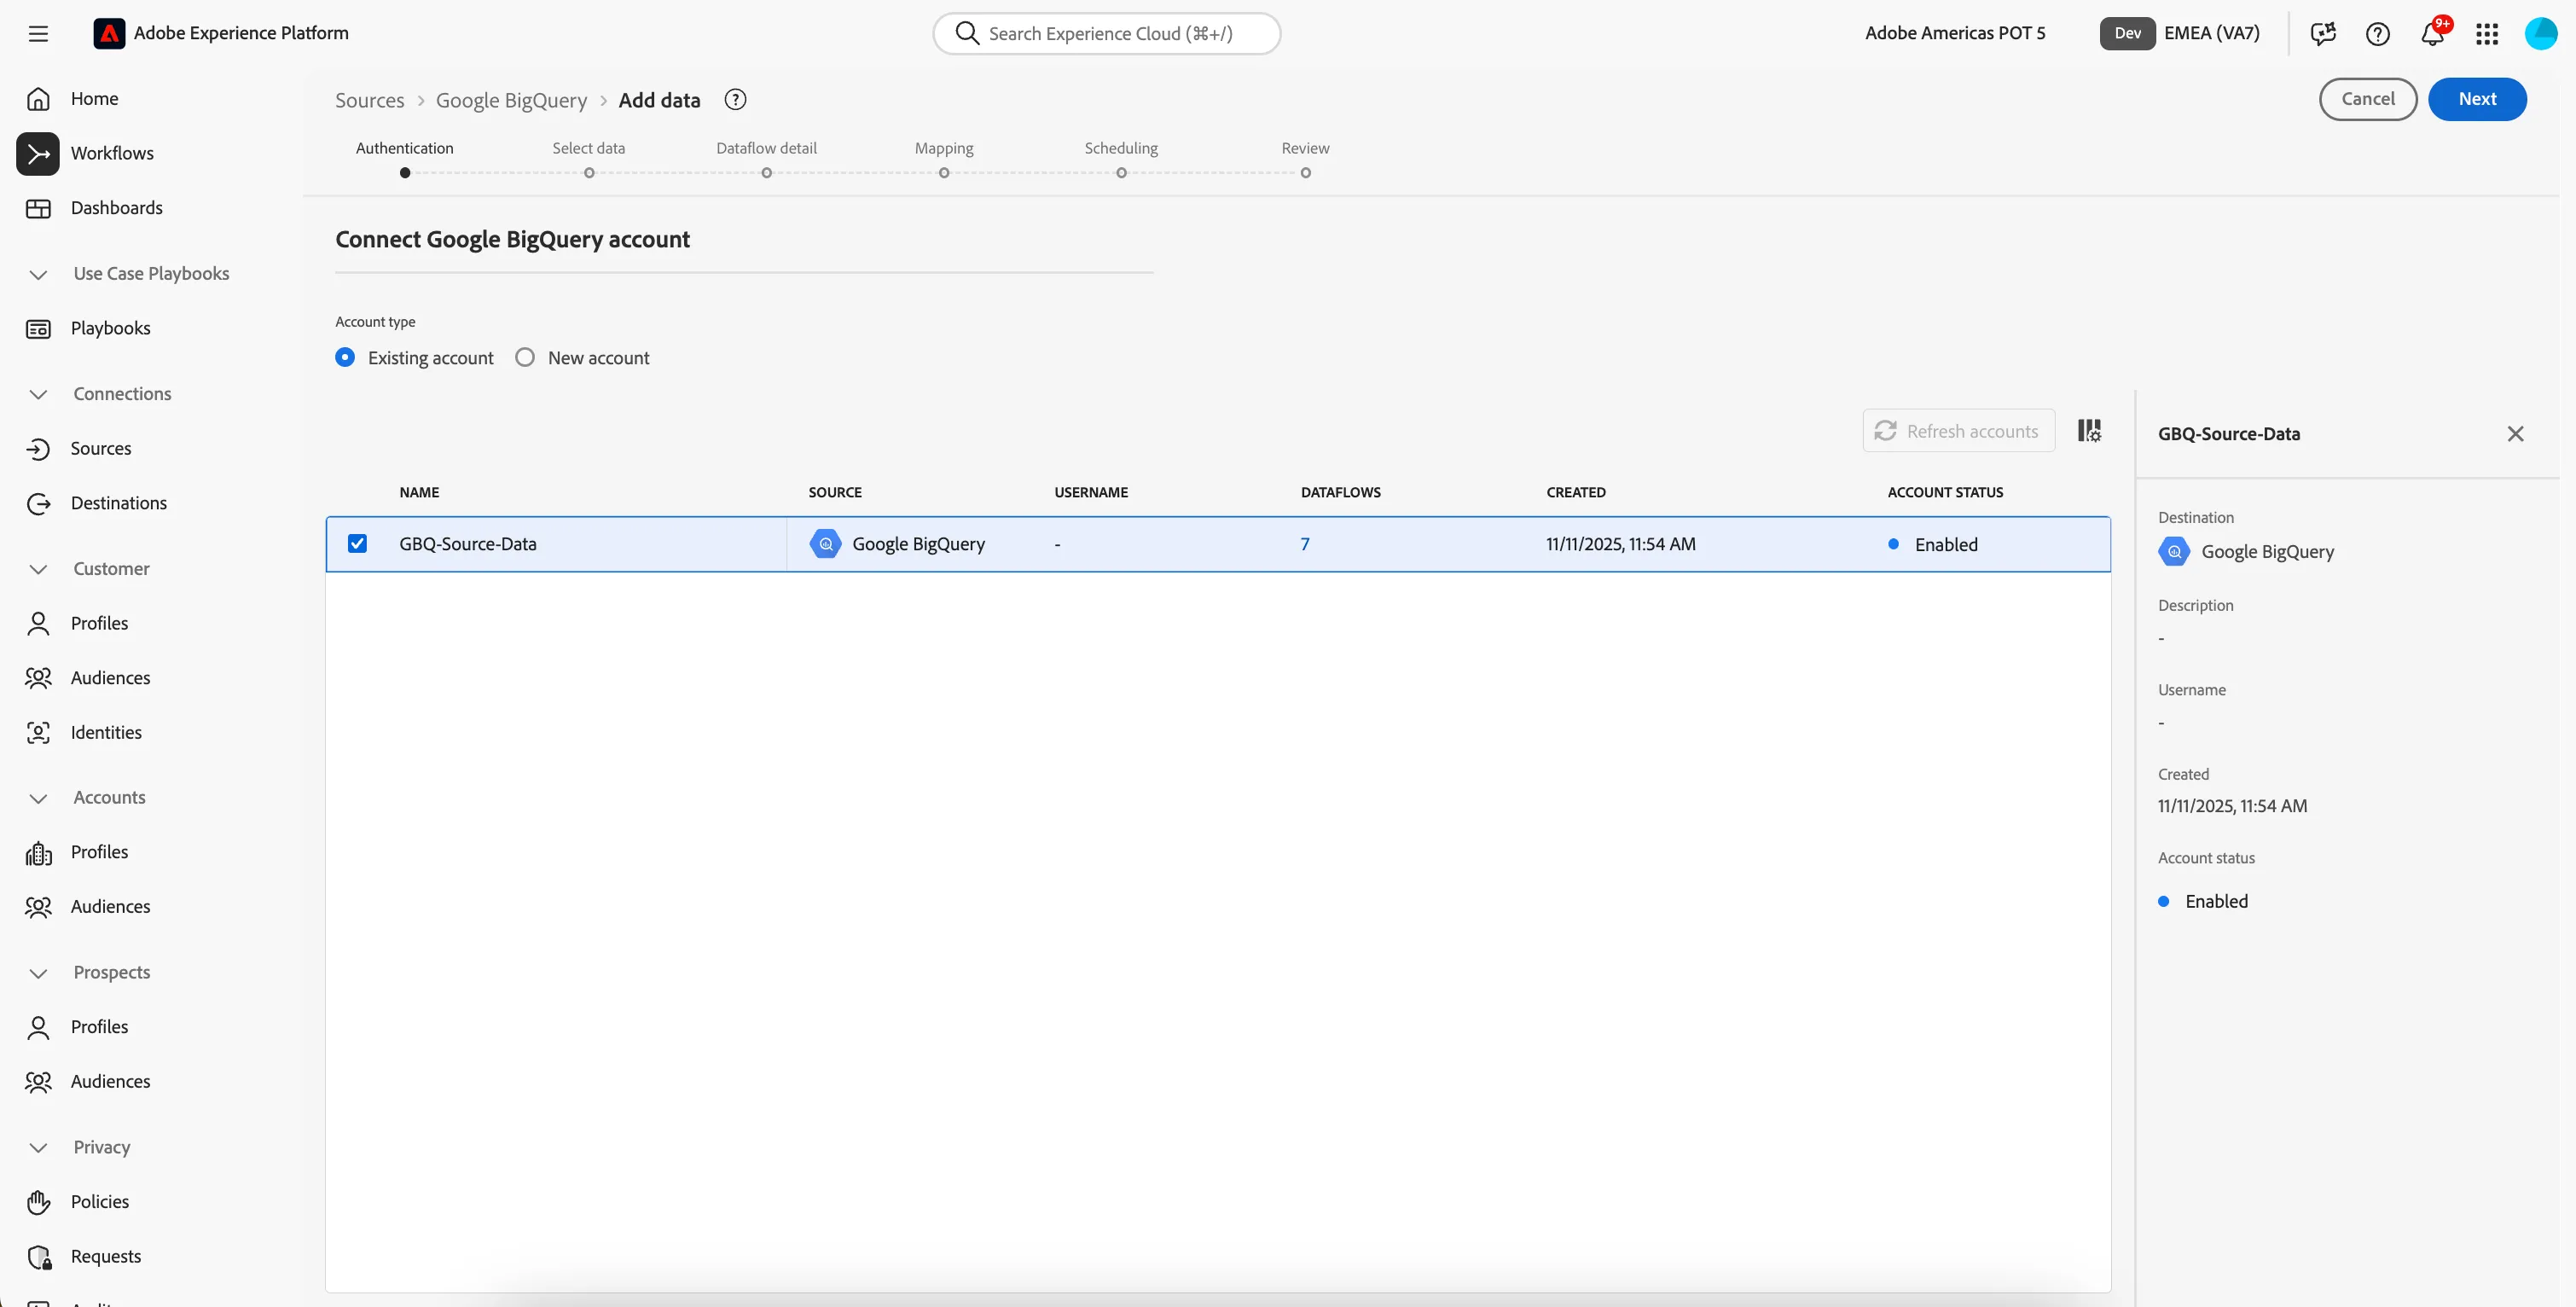Collapse the Privacy section
The image size is (2576, 1307).
click(38, 1148)
